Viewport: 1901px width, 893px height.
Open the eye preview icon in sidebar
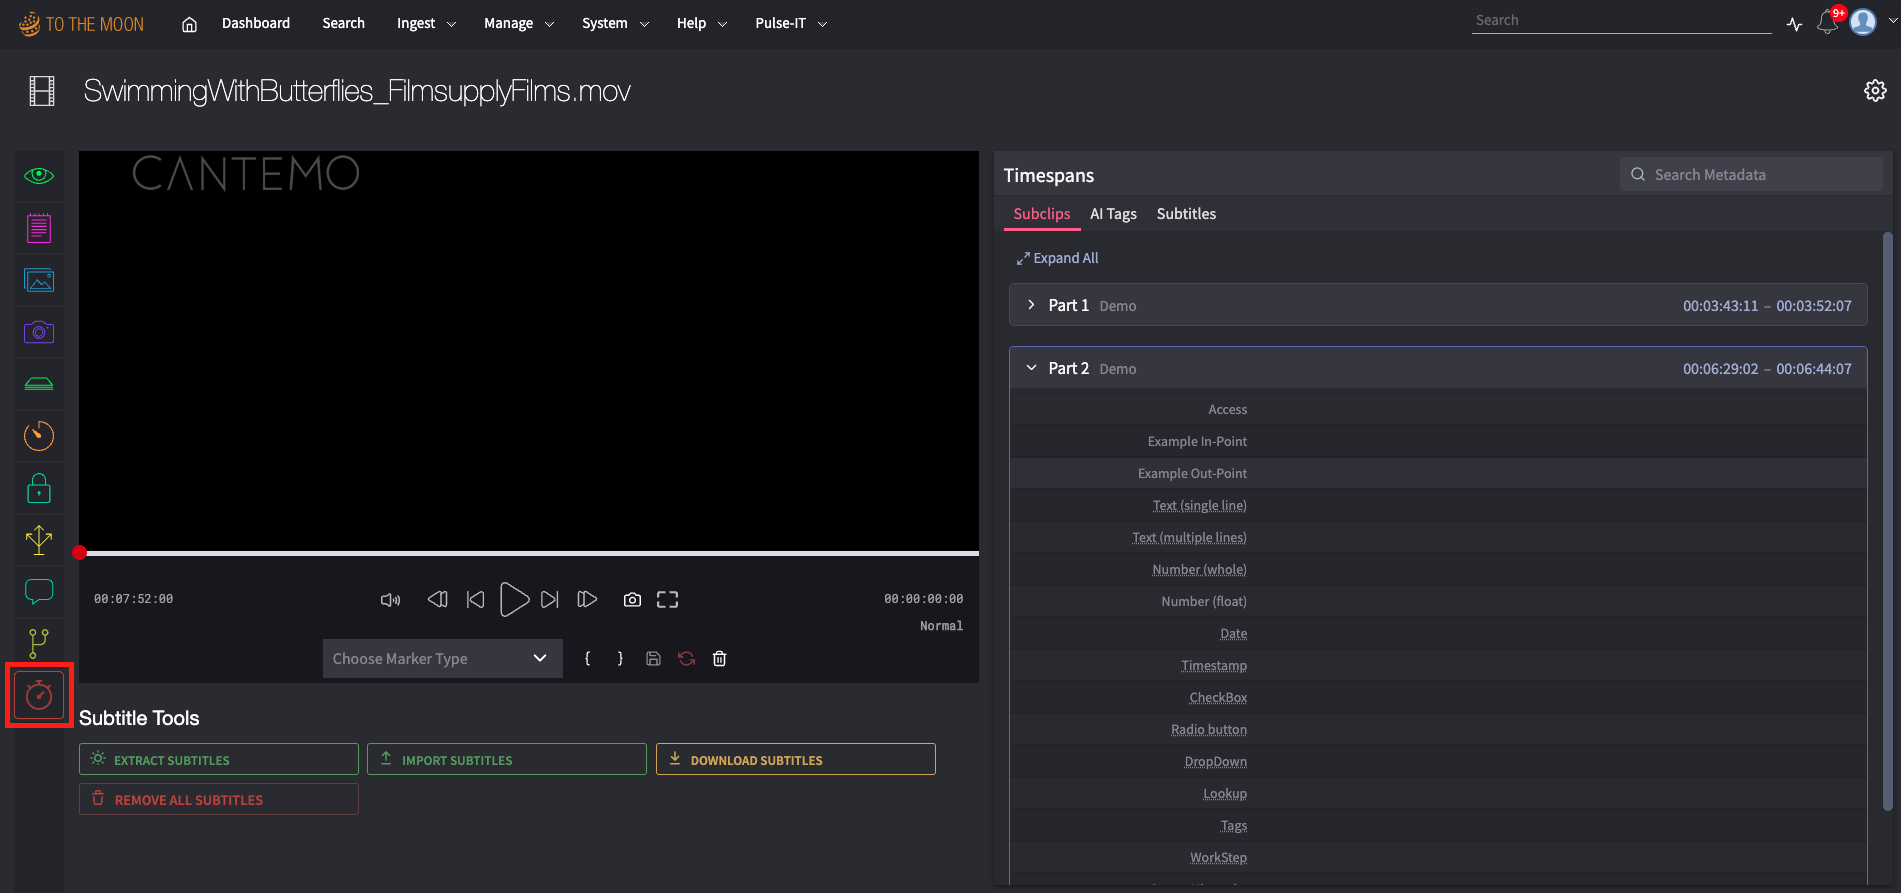[39, 176]
